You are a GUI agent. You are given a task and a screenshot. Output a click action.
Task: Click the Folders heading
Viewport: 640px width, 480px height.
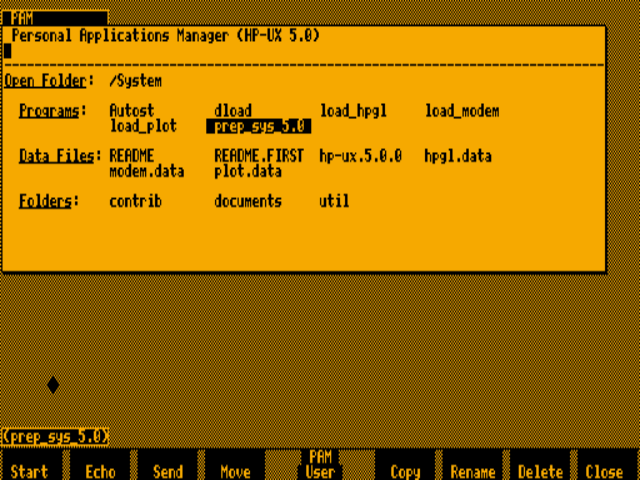(49, 201)
